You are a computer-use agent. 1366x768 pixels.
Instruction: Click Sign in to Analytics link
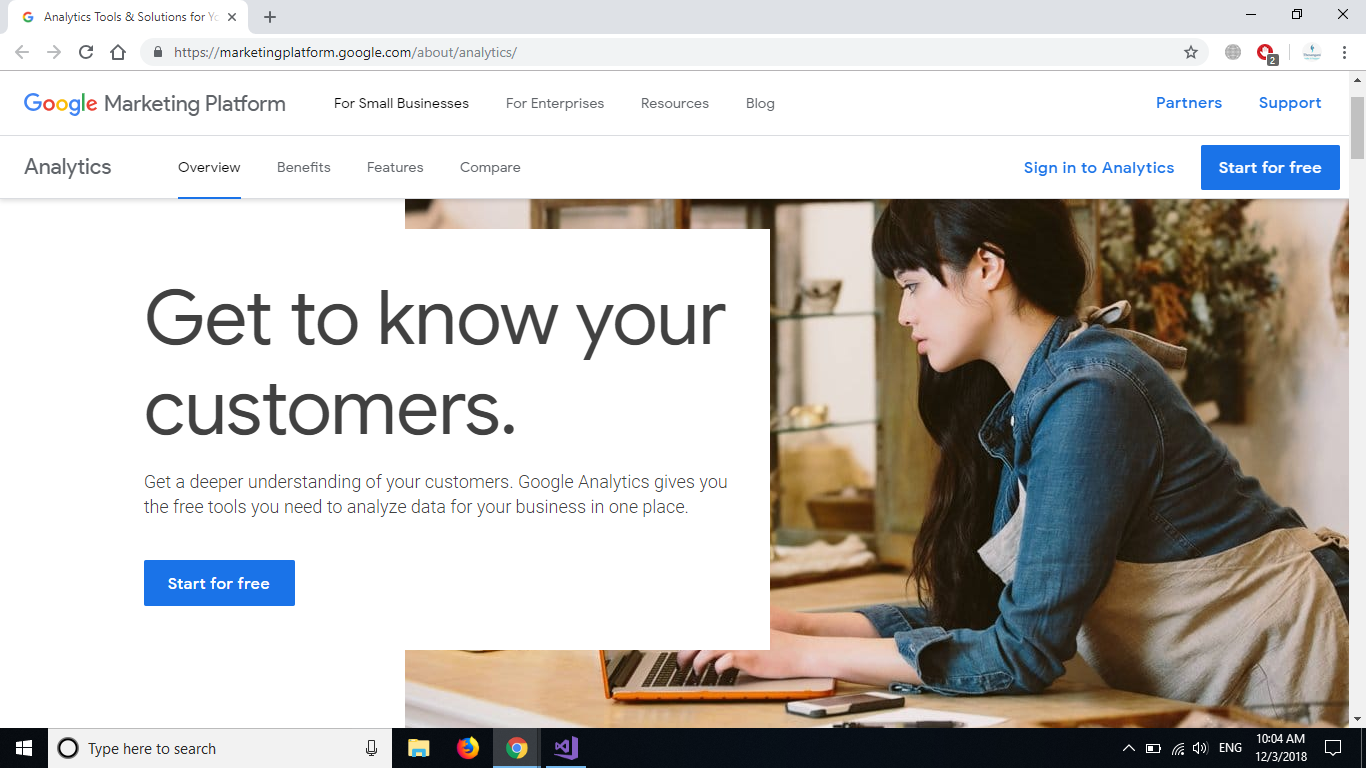[x=1099, y=167]
